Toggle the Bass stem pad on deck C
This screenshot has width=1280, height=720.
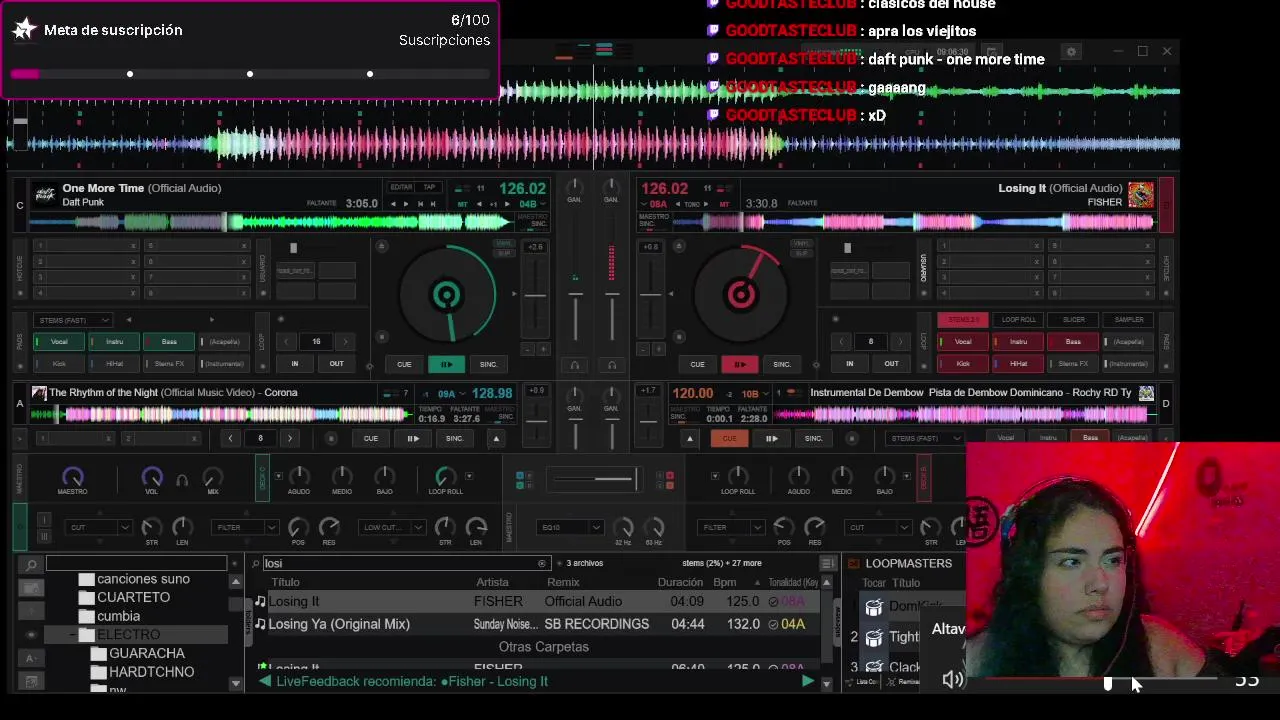[169, 342]
